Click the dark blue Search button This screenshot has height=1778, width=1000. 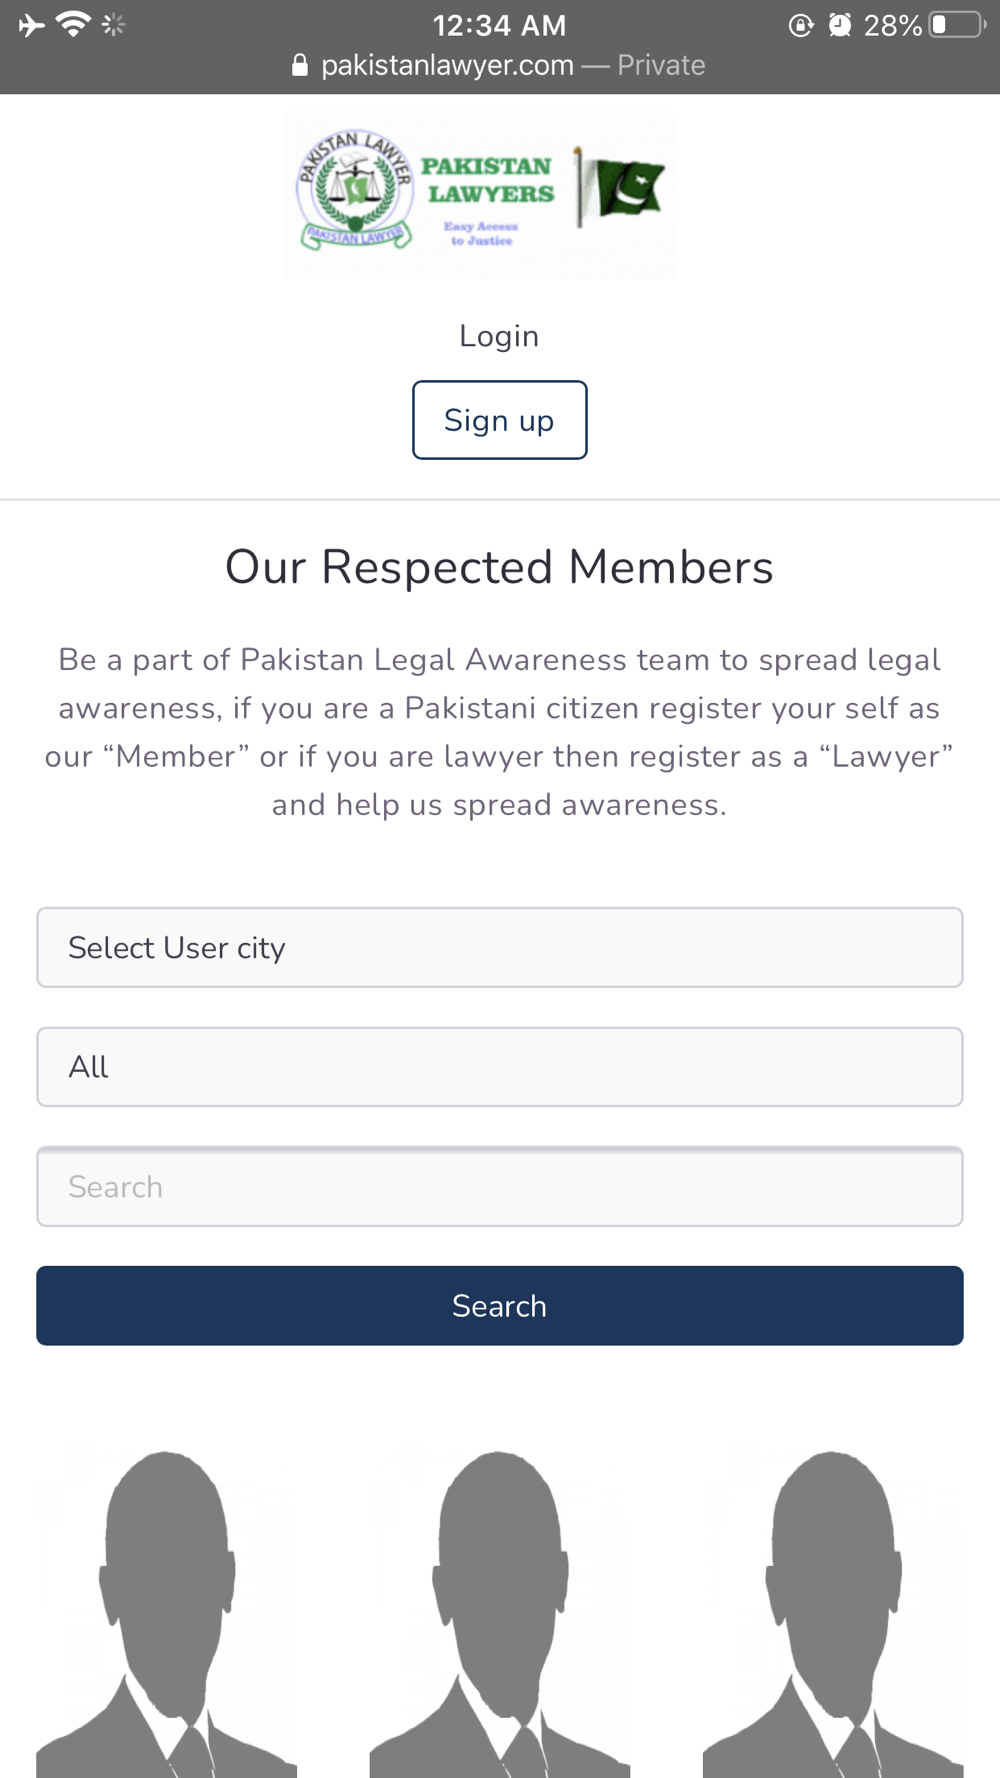tap(500, 1306)
